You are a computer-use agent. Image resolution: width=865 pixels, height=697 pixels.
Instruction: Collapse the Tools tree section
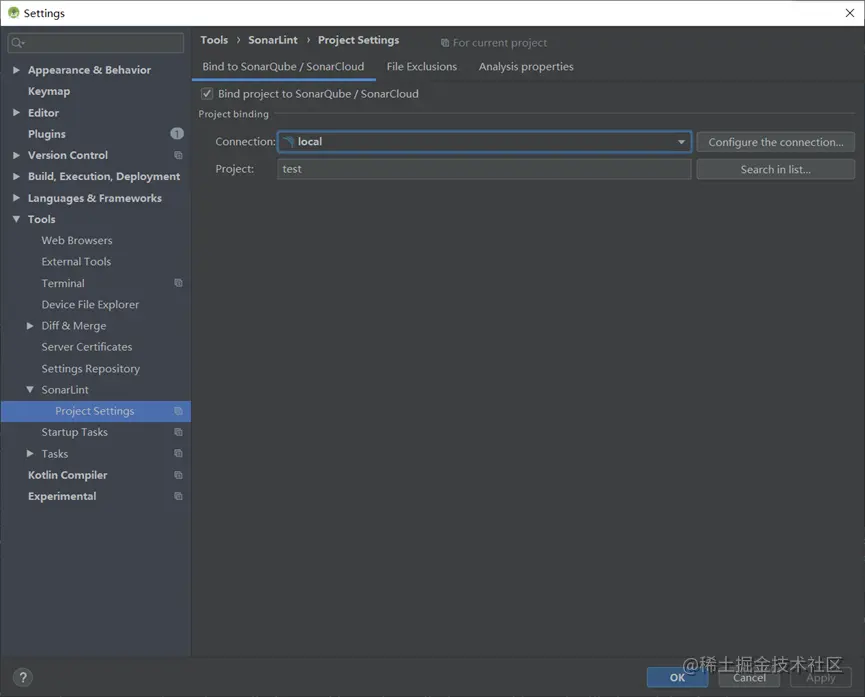15,219
